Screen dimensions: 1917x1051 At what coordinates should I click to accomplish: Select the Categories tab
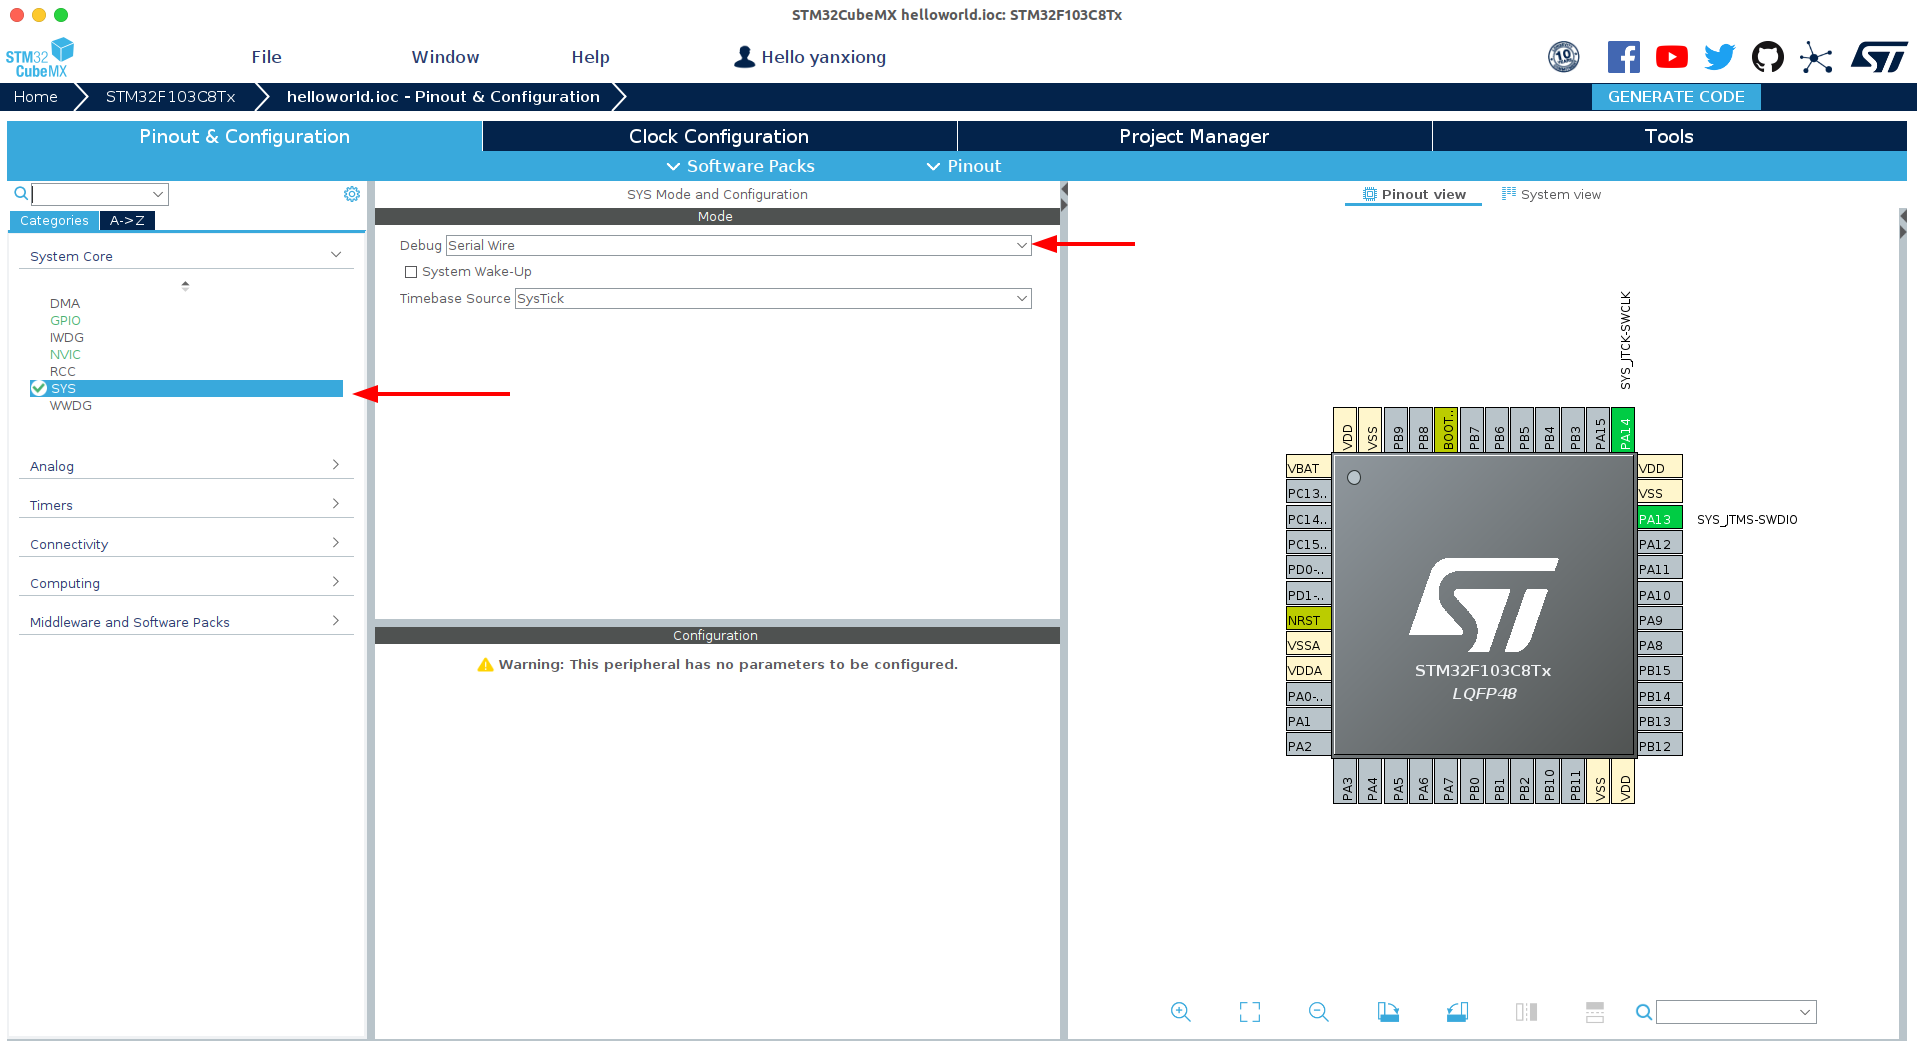(x=54, y=221)
